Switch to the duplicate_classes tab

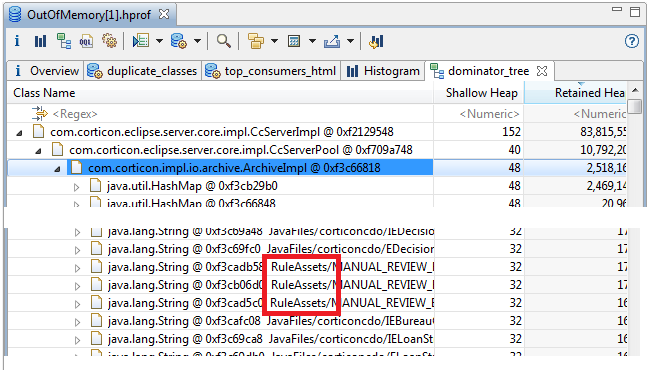coord(142,71)
